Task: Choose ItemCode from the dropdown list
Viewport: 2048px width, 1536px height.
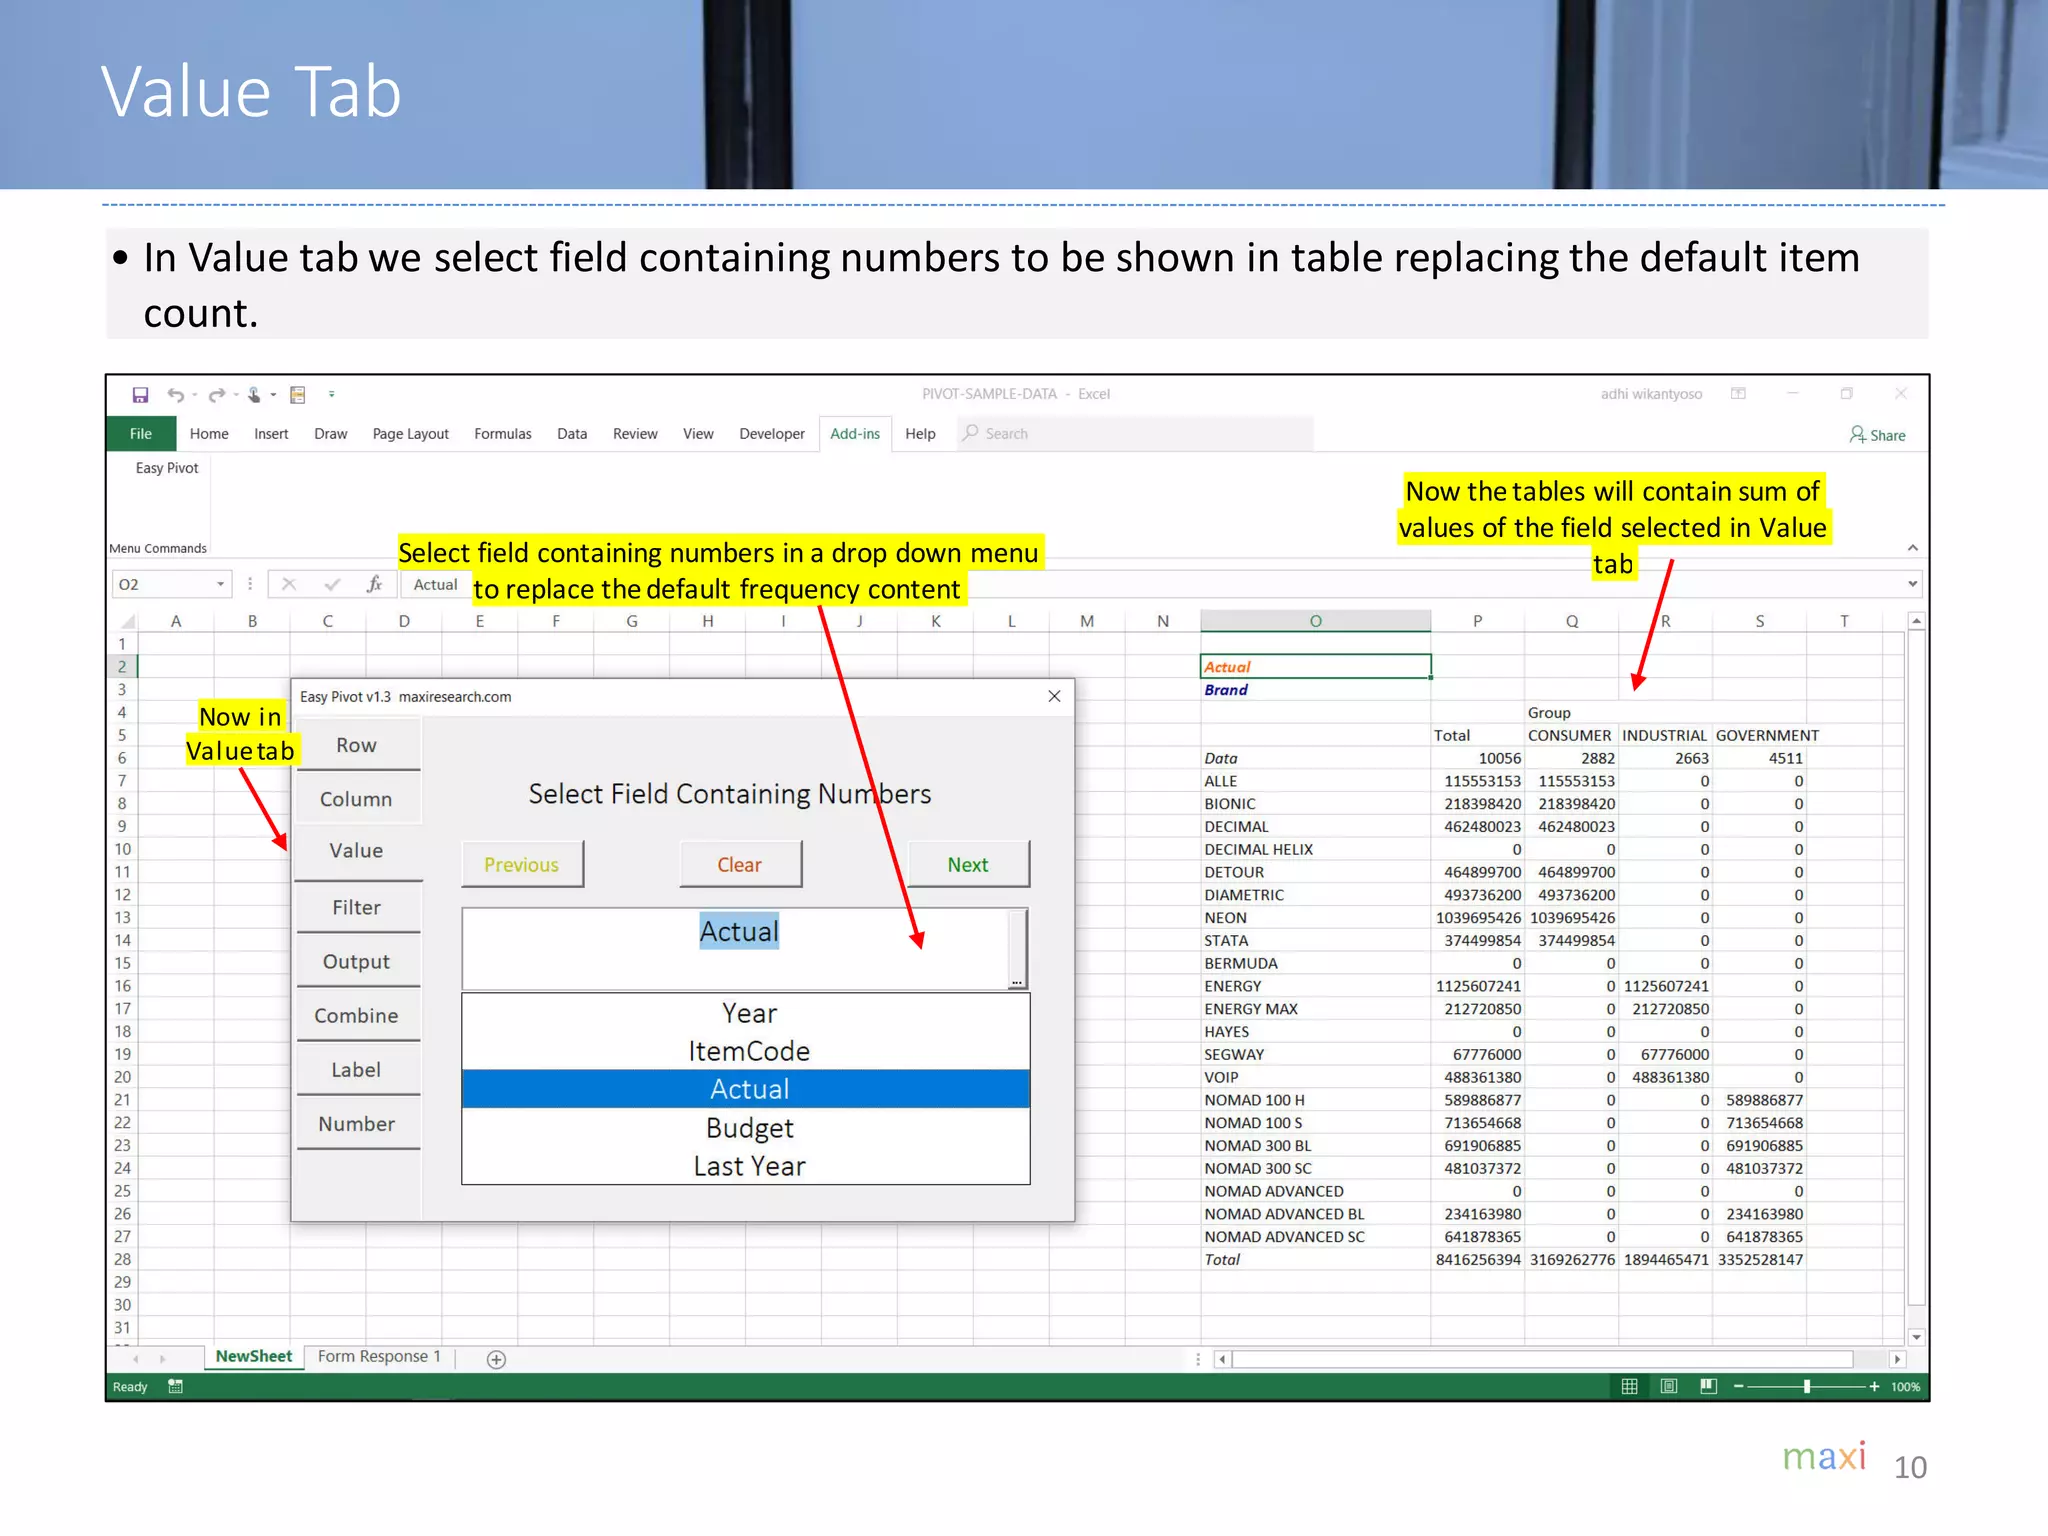Action: point(746,1051)
